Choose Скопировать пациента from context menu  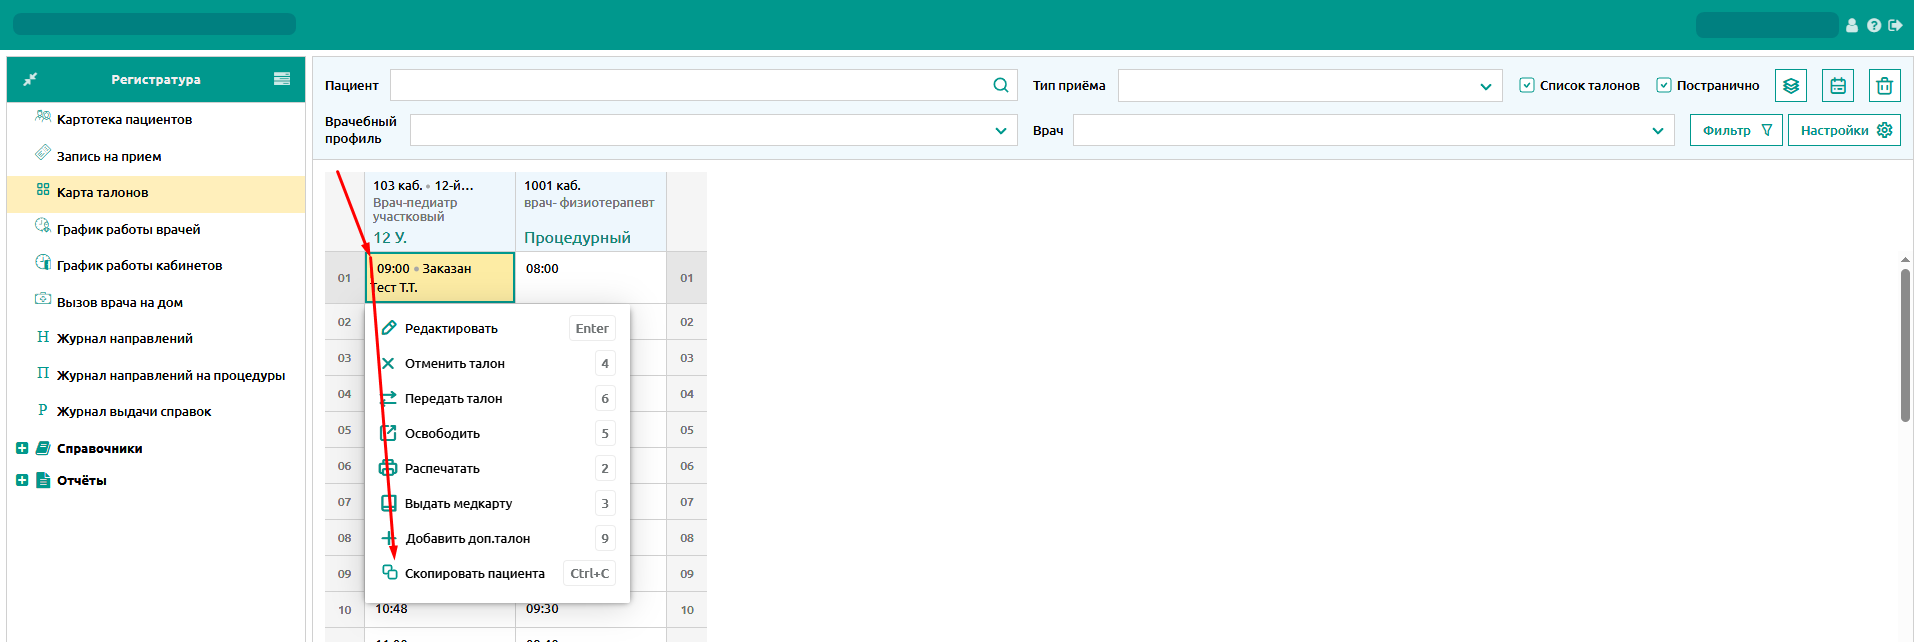tap(474, 574)
